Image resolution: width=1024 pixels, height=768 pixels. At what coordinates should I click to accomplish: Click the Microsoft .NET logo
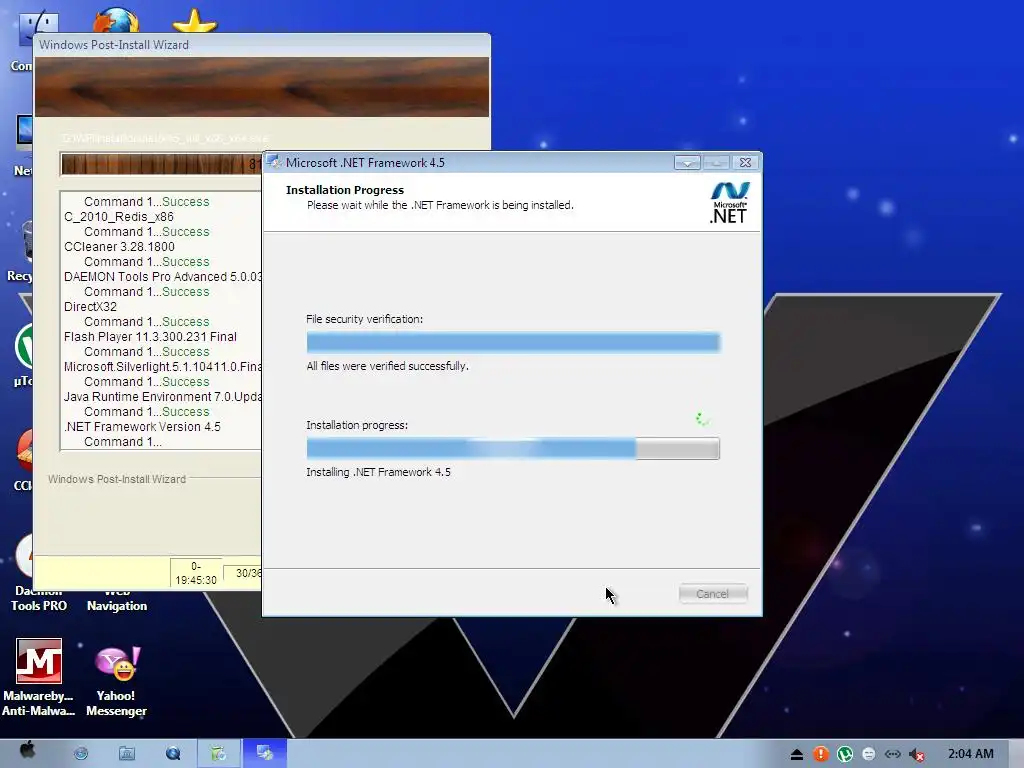[x=729, y=202]
